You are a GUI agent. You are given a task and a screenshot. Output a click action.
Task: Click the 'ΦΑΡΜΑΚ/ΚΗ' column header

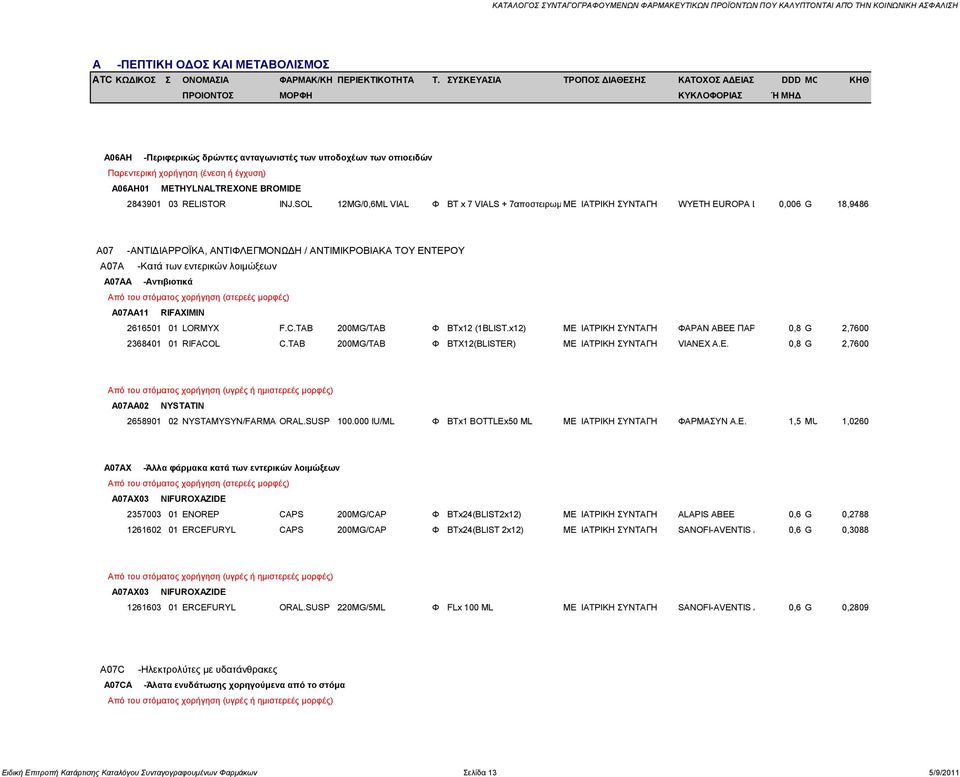pyautogui.click(x=306, y=80)
